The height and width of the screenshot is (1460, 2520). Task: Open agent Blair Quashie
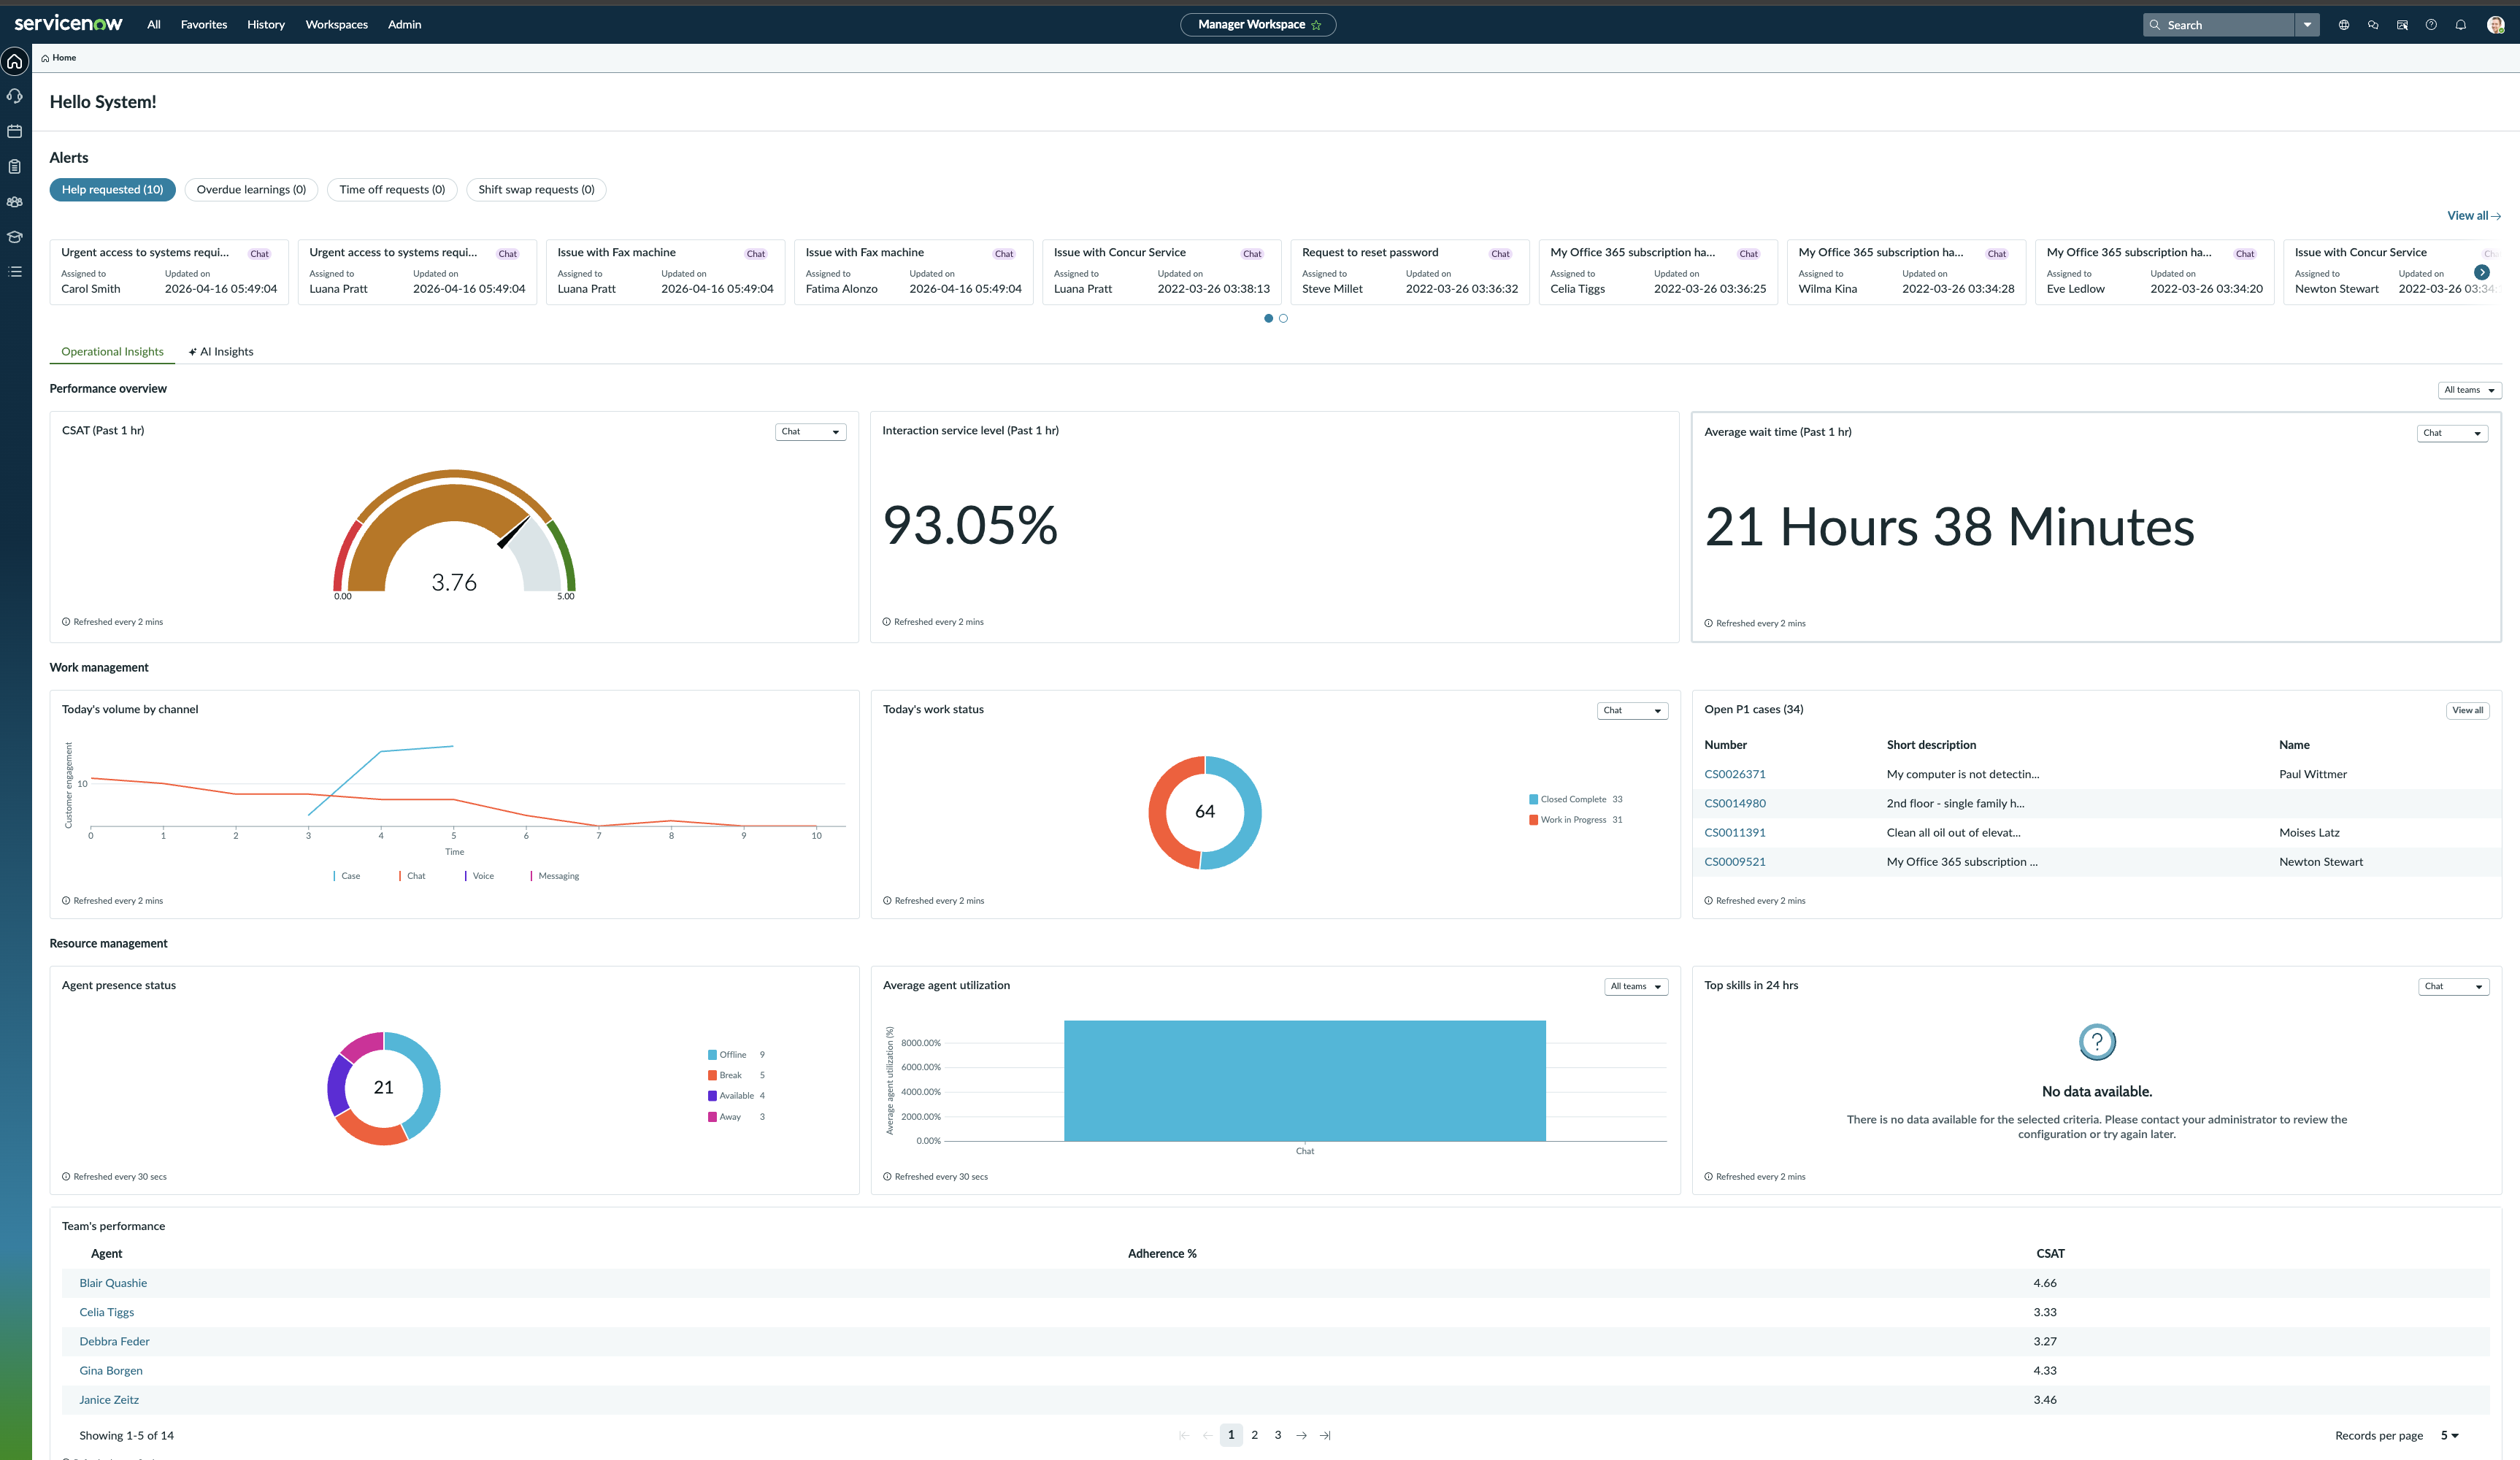pos(113,1283)
